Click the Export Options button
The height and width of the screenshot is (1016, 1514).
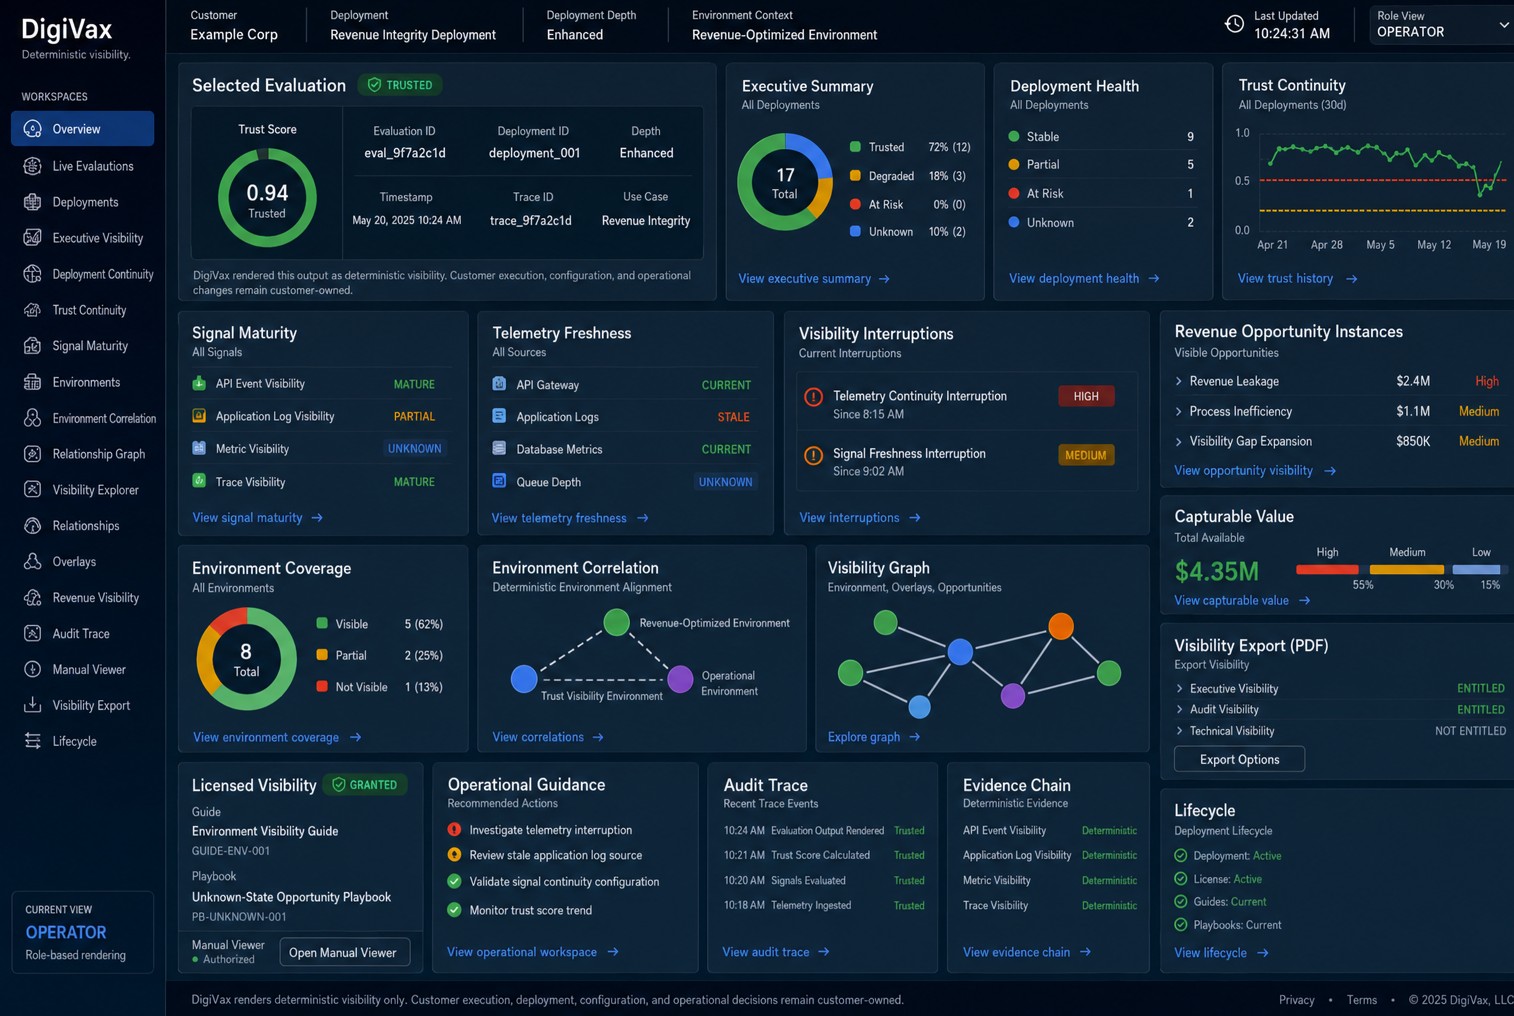tap(1239, 759)
